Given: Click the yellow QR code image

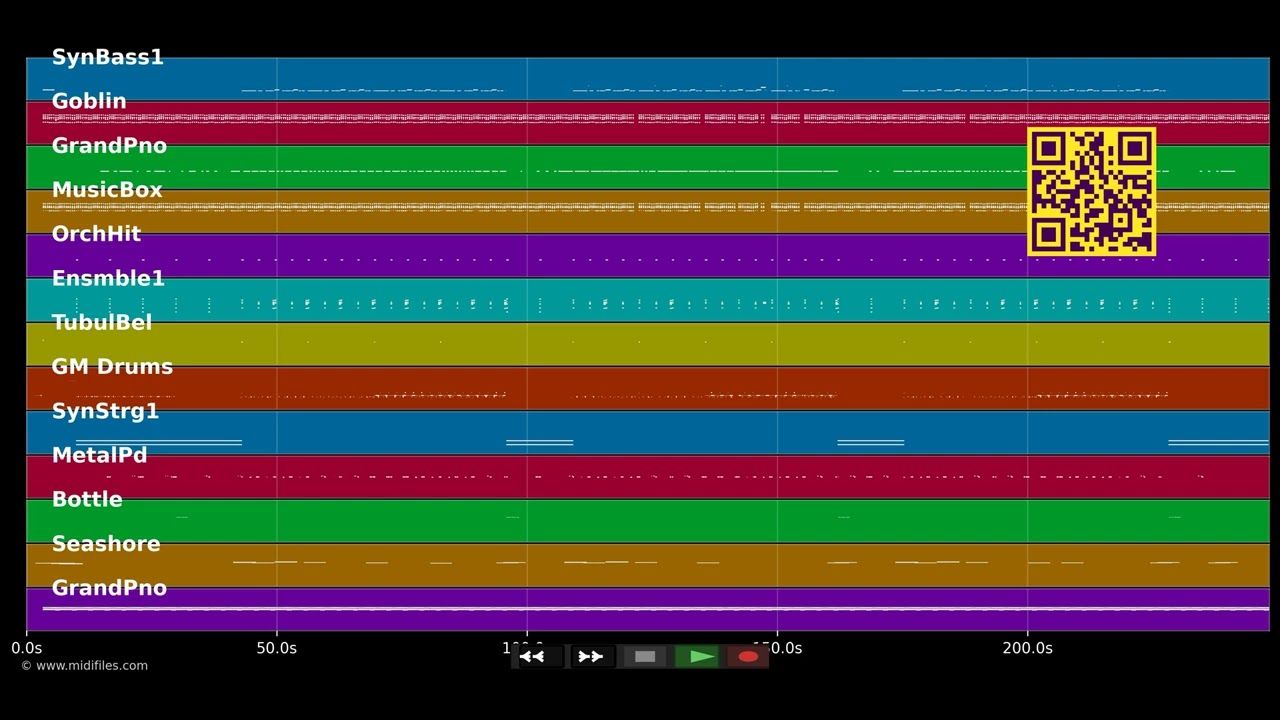Looking at the screenshot, I should pyautogui.click(x=1092, y=191).
